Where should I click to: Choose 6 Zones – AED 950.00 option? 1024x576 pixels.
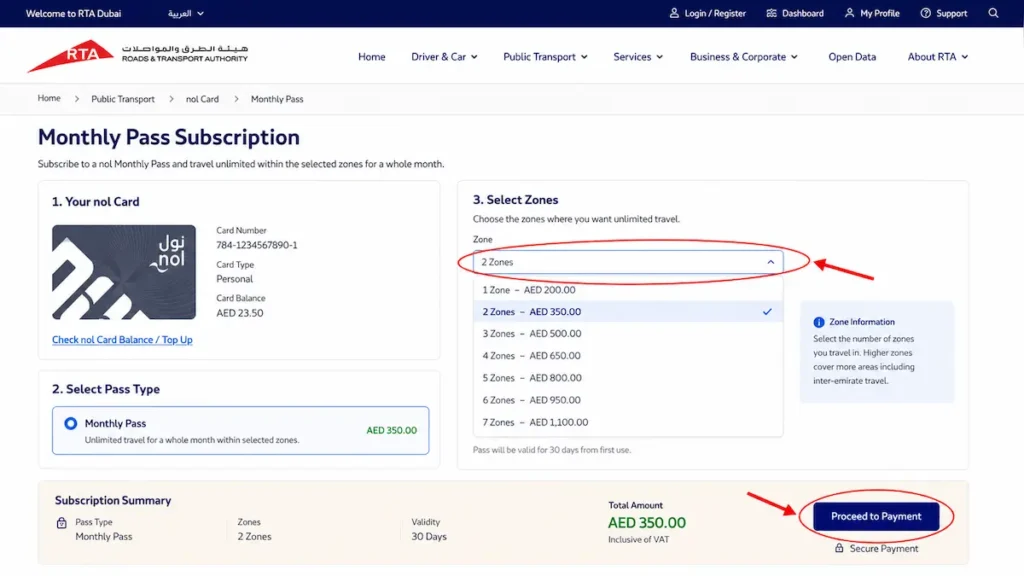click(628, 400)
